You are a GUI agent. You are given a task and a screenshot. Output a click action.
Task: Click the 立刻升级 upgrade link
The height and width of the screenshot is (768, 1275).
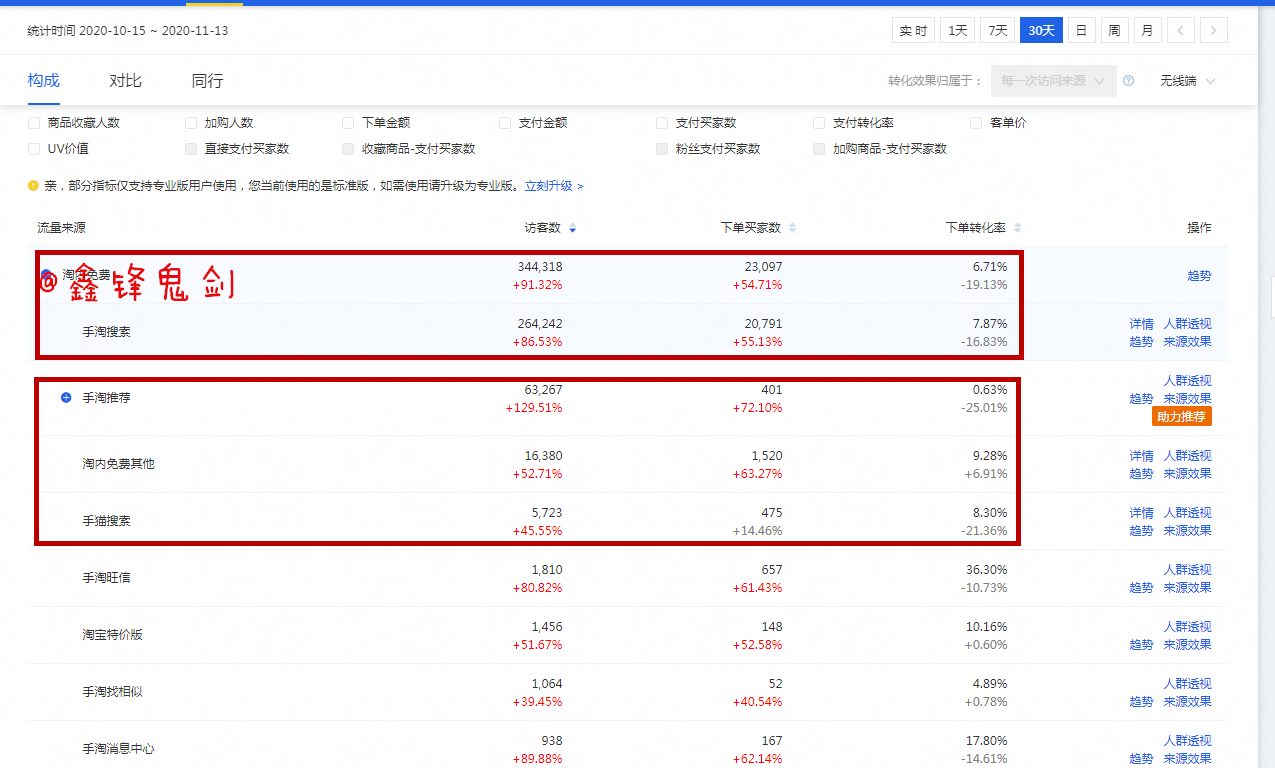pos(553,186)
